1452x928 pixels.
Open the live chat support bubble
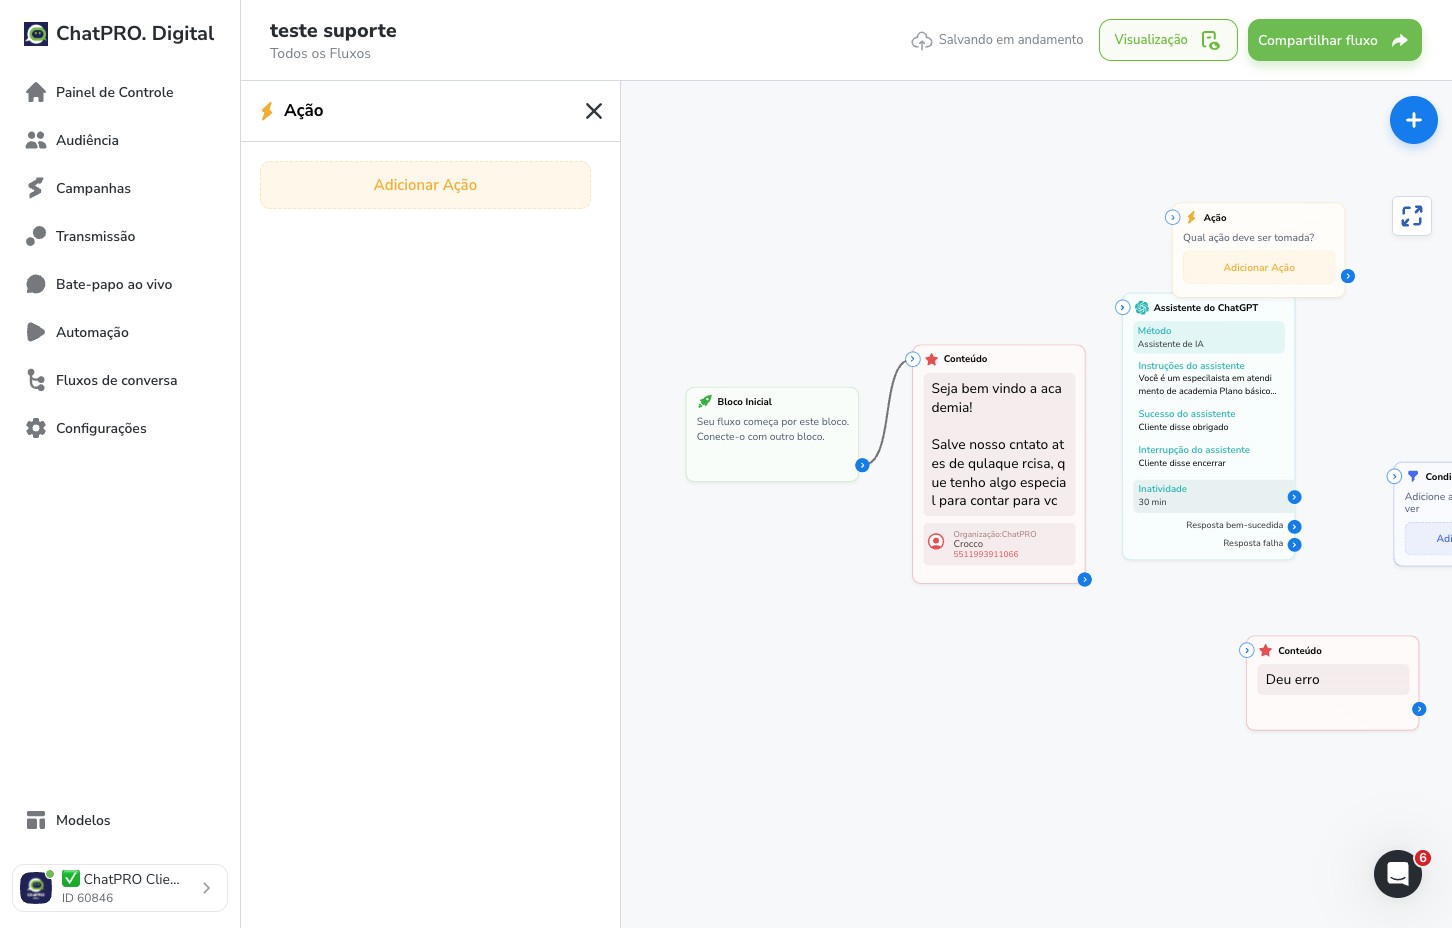click(x=1397, y=874)
